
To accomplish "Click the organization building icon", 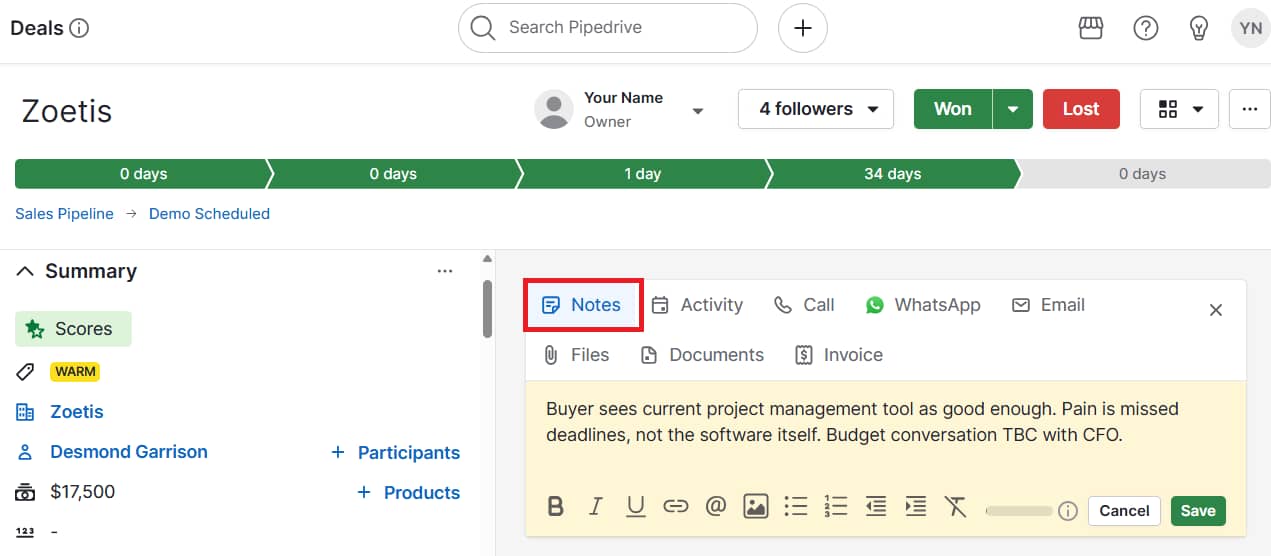I will click(25, 412).
